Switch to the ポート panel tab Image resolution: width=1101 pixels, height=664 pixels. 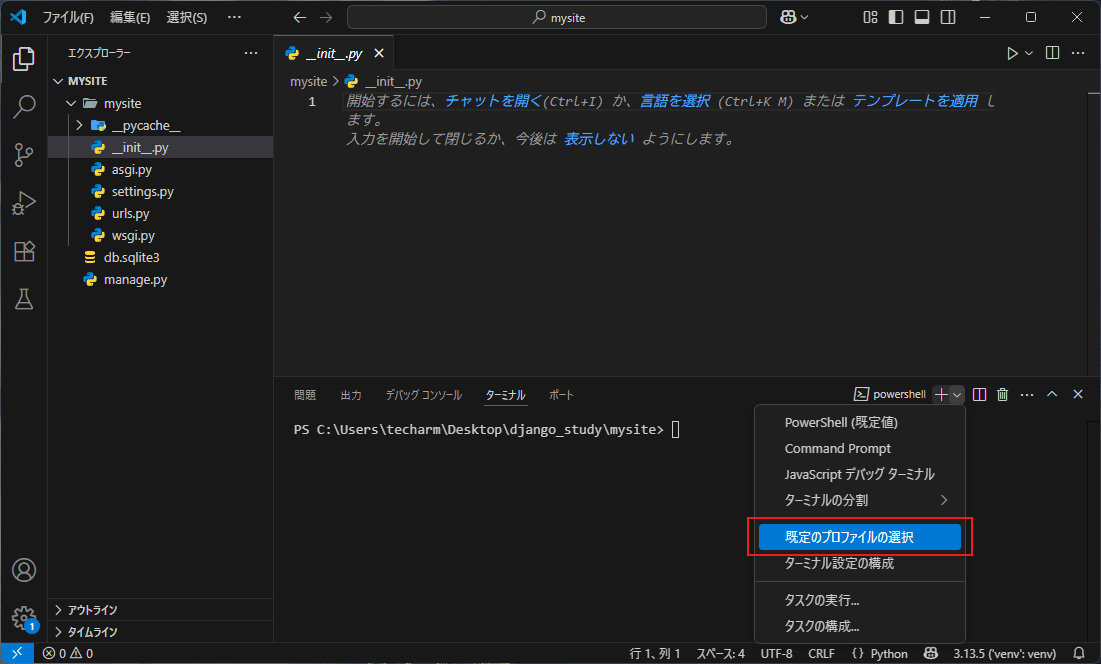(x=561, y=395)
